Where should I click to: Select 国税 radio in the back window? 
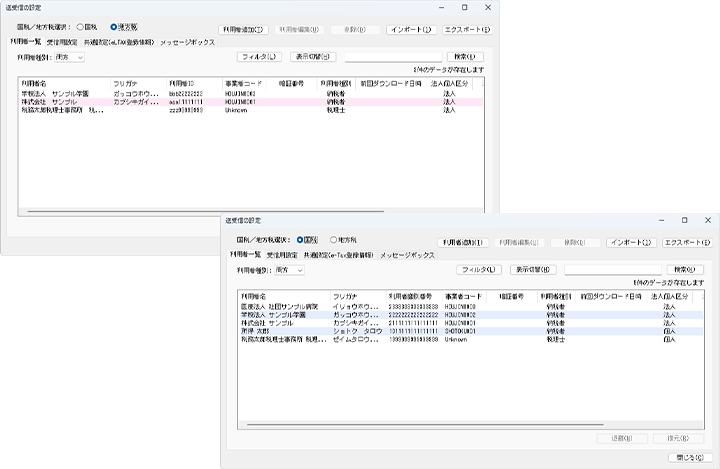[81, 27]
